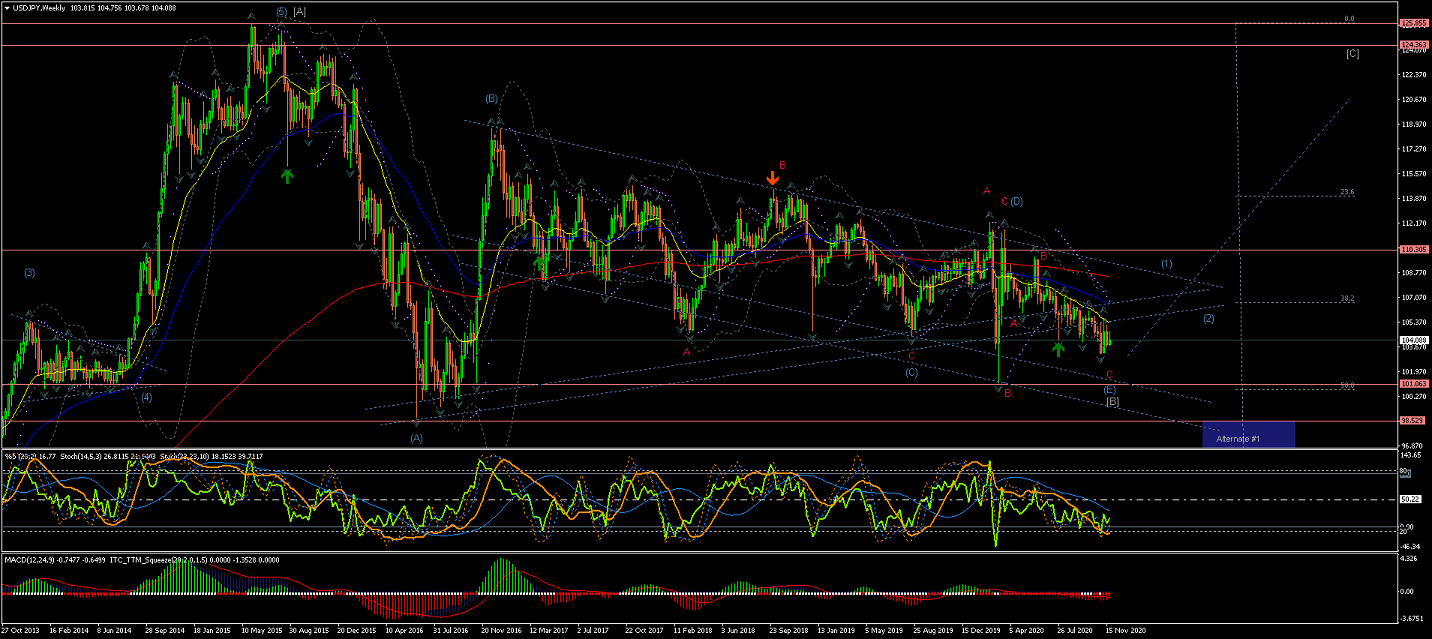This screenshot has width=1432, height=639.
Task: Click the Fibonacci 23.6 level label
Action: [1346, 193]
